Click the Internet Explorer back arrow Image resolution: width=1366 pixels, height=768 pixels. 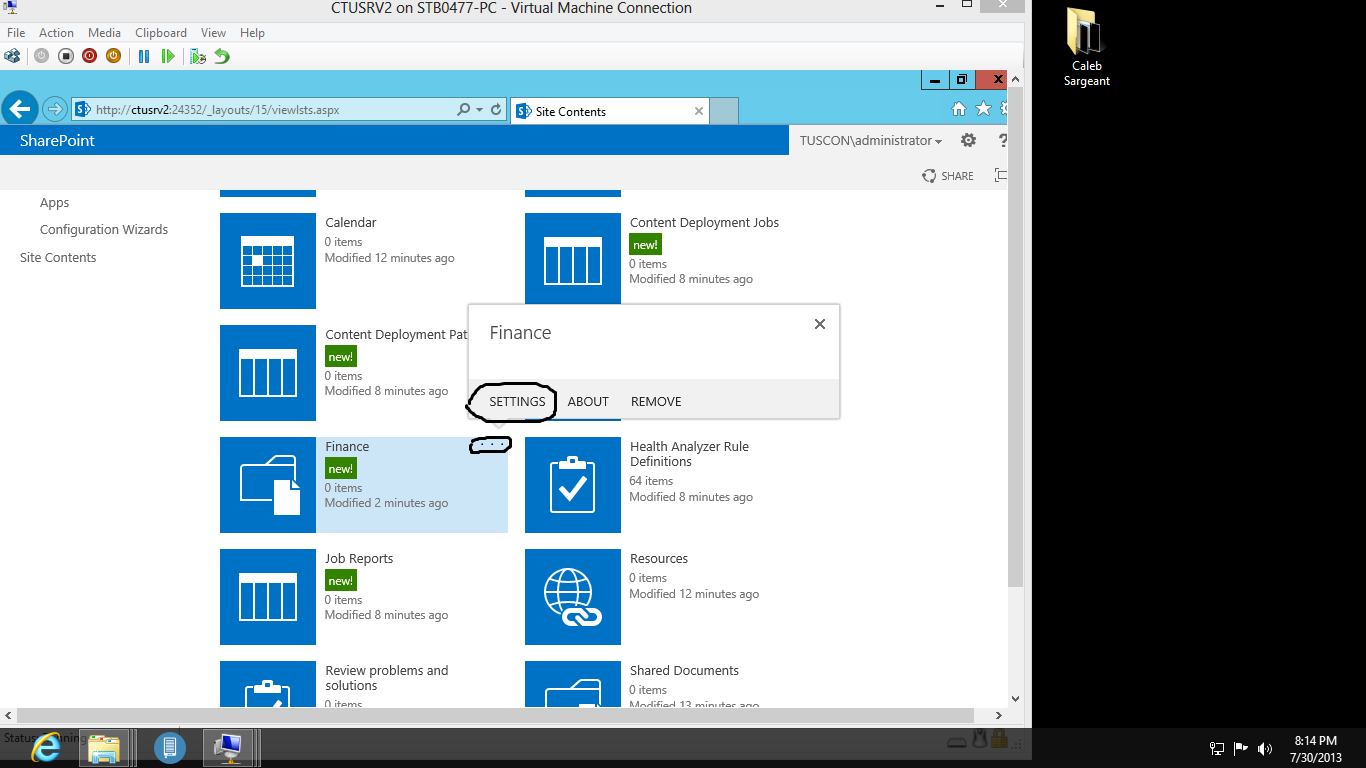pos(20,109)
